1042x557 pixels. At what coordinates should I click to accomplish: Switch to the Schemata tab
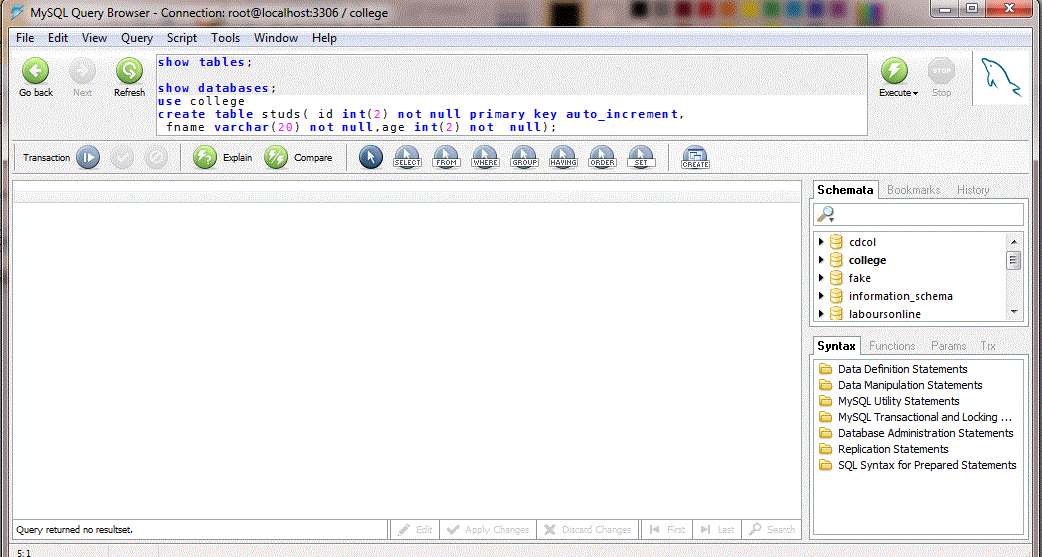coord(845,190)
